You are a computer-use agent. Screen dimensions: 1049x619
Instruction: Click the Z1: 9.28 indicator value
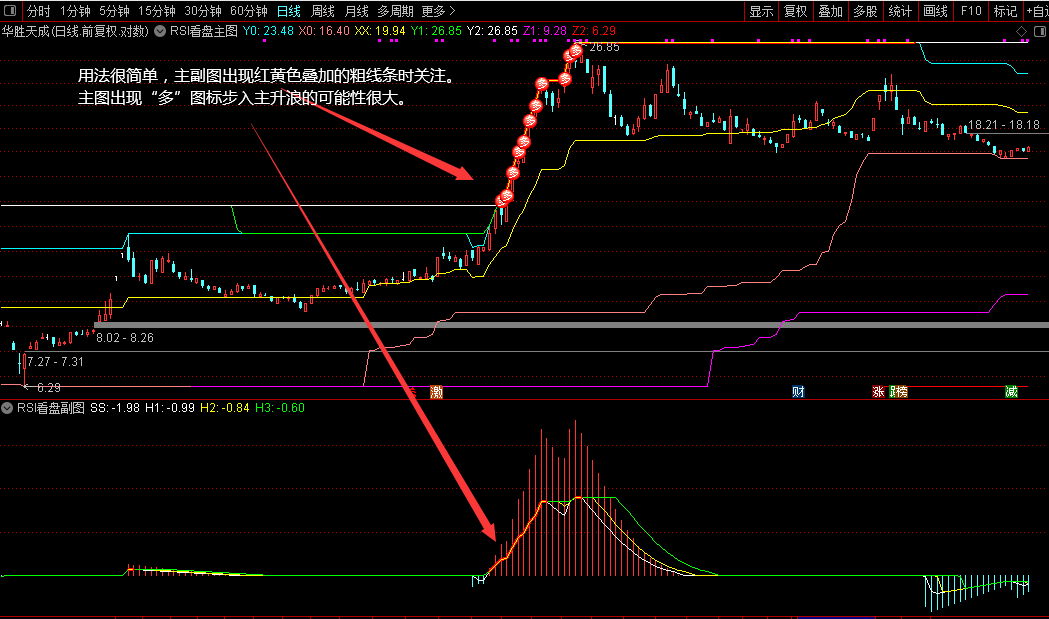coord(545,31)
